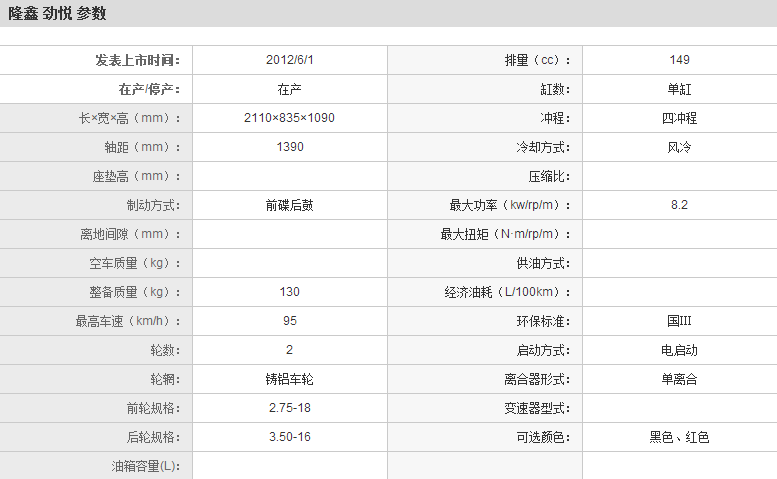Click the 黑色、红色 color options value
Image resolution: width=777 pixels, height=479 pixels.
click(x=679, y=437)
